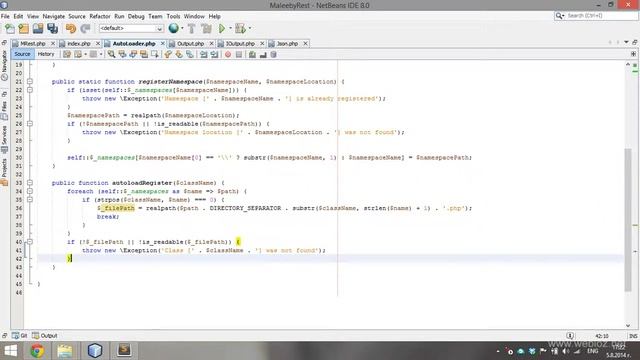Click the Undo arrow icon
Viewport: 640px width, 360px height.
(71, 28)
